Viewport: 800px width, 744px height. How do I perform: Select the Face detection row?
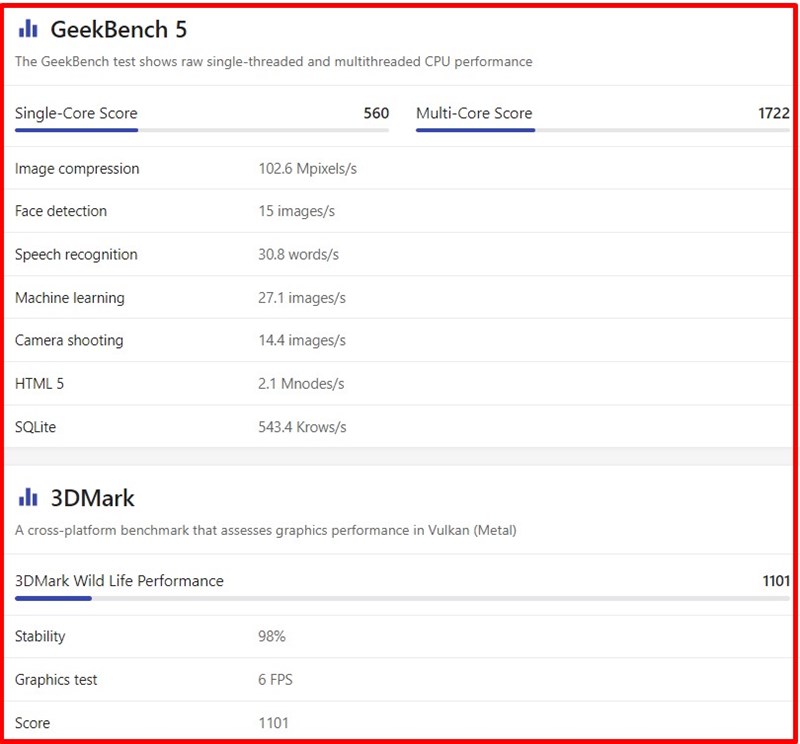398,211
